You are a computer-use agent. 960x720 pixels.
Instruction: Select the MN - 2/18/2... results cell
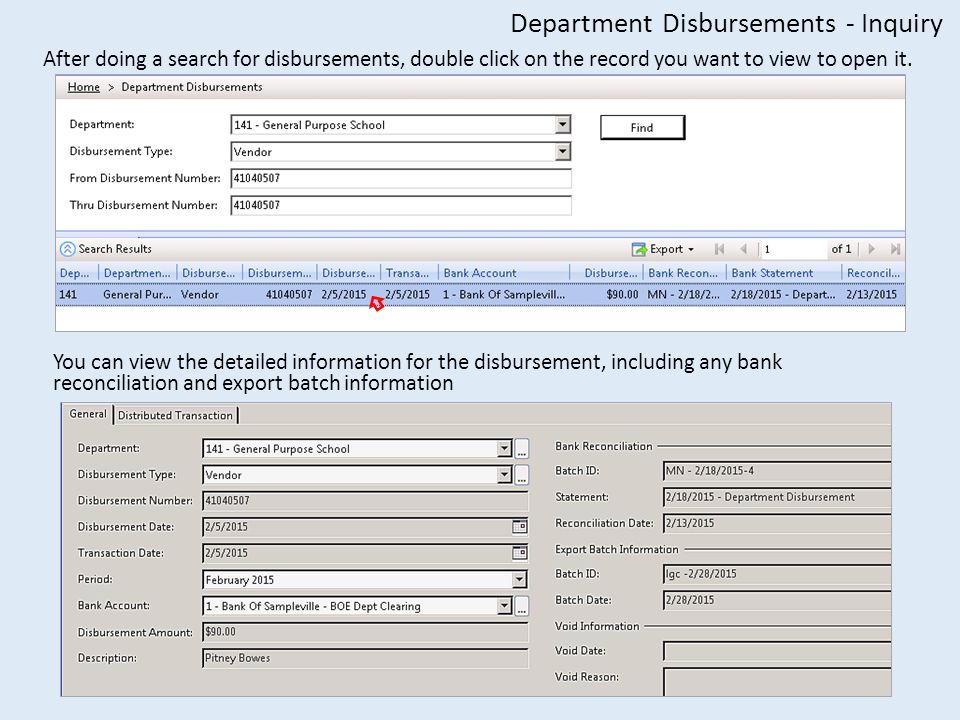[683, 294]
